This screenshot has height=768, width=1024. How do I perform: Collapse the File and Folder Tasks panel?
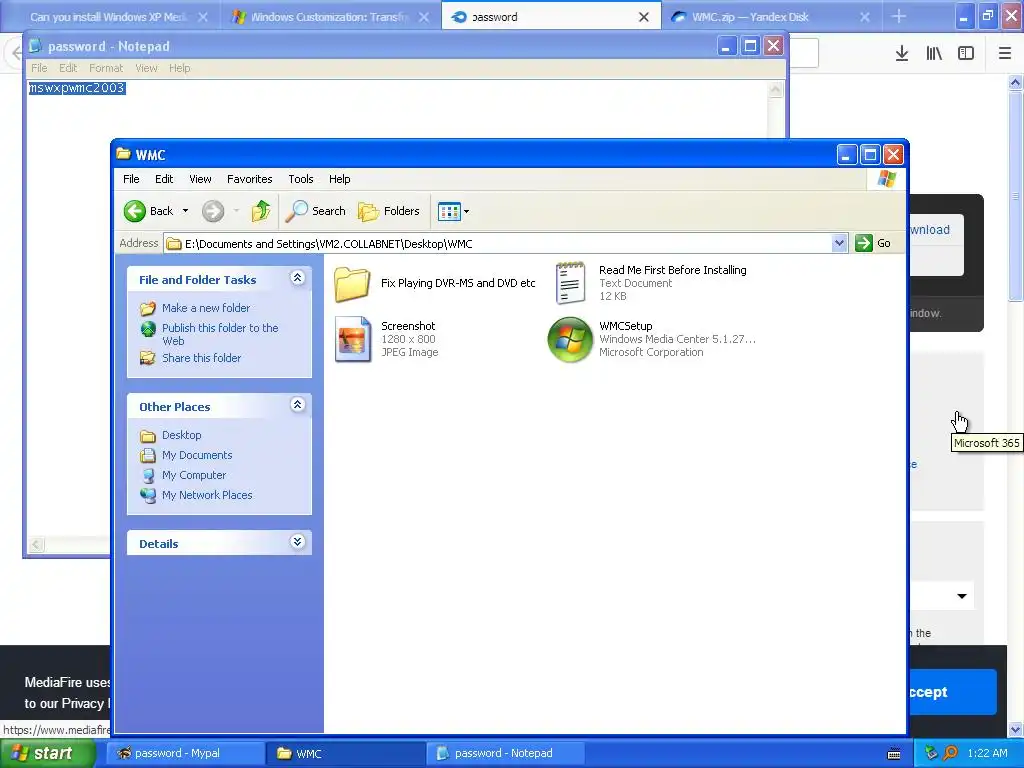[x=297, y=278]
